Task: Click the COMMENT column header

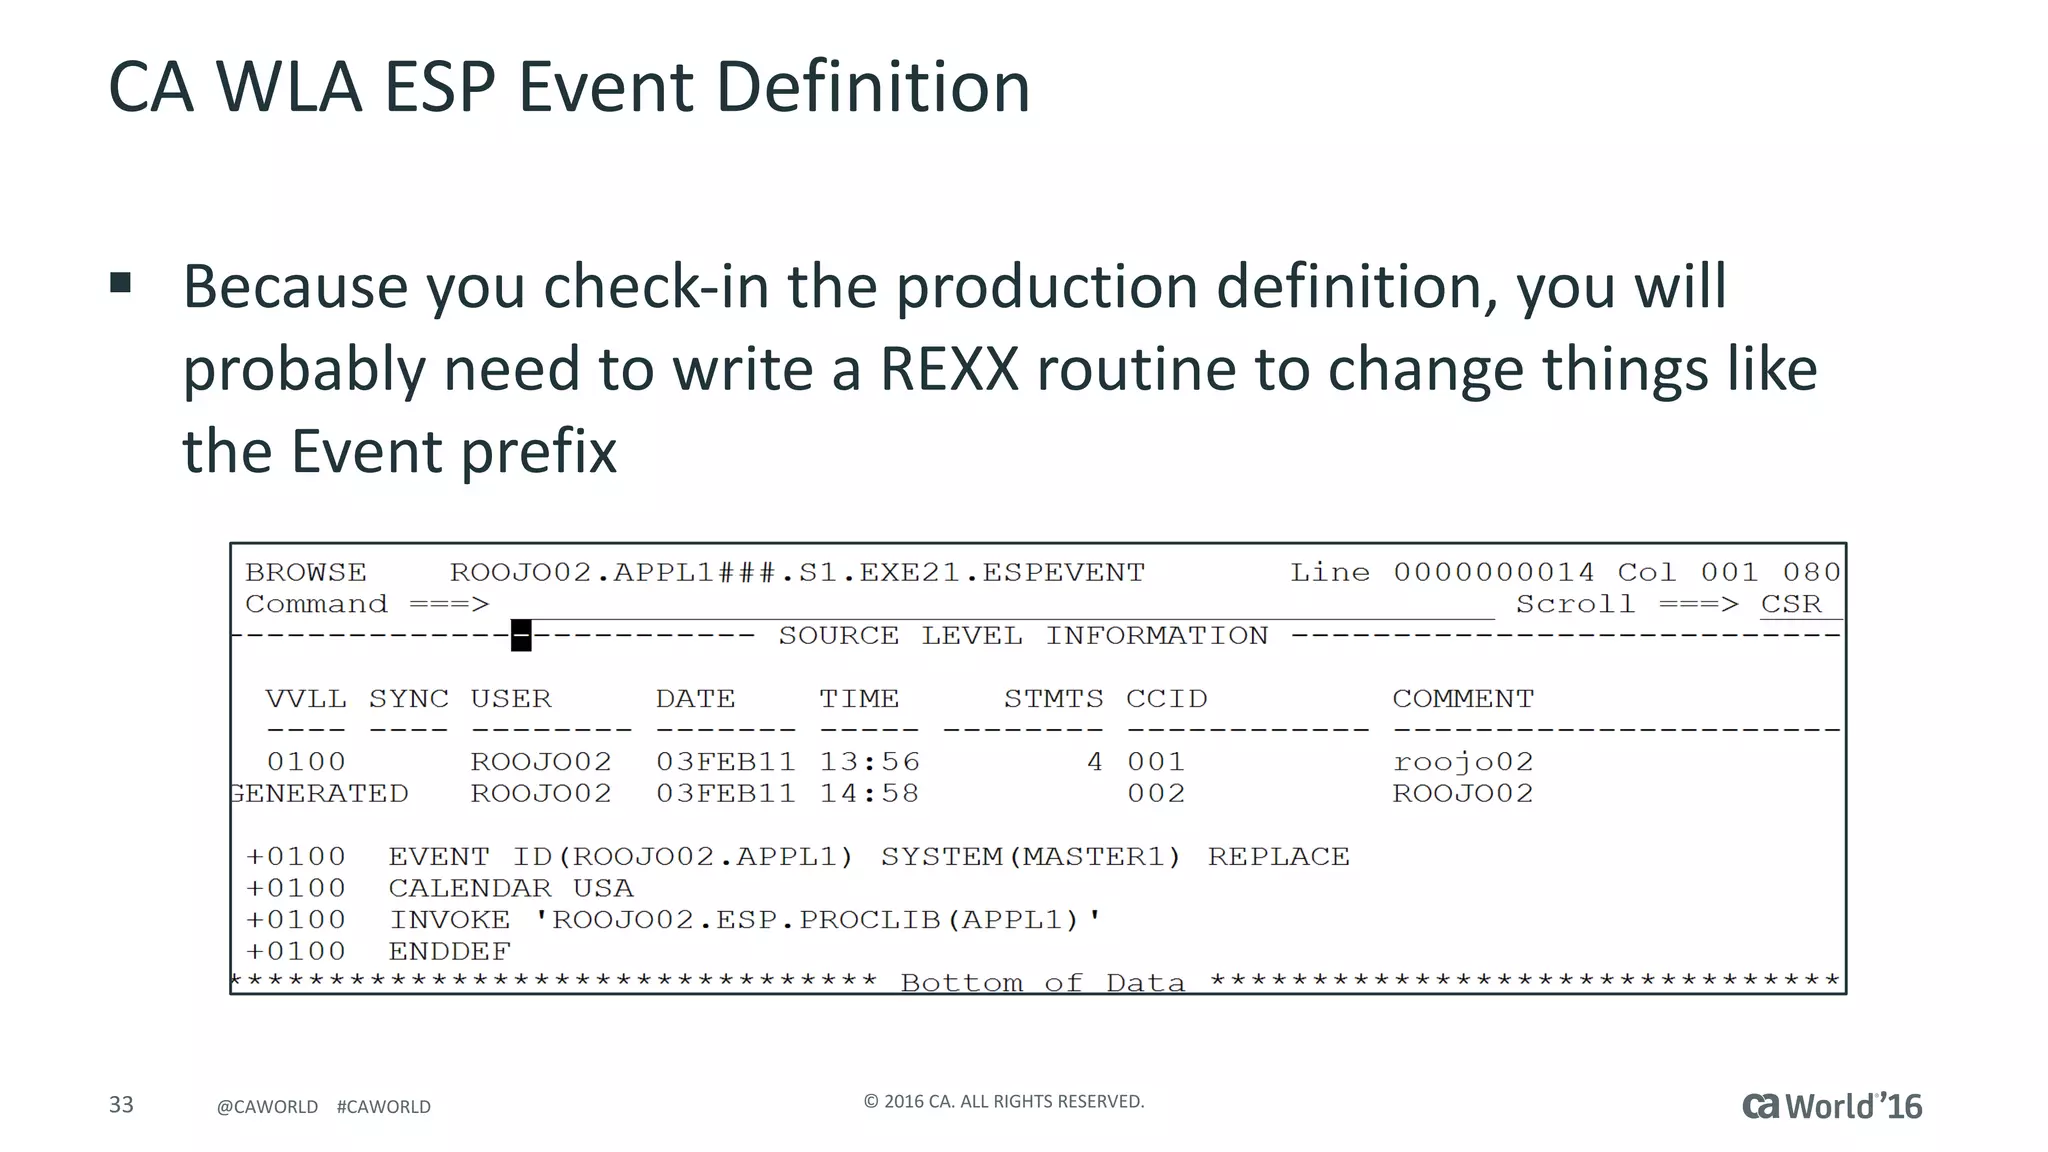Action: 1463,699
